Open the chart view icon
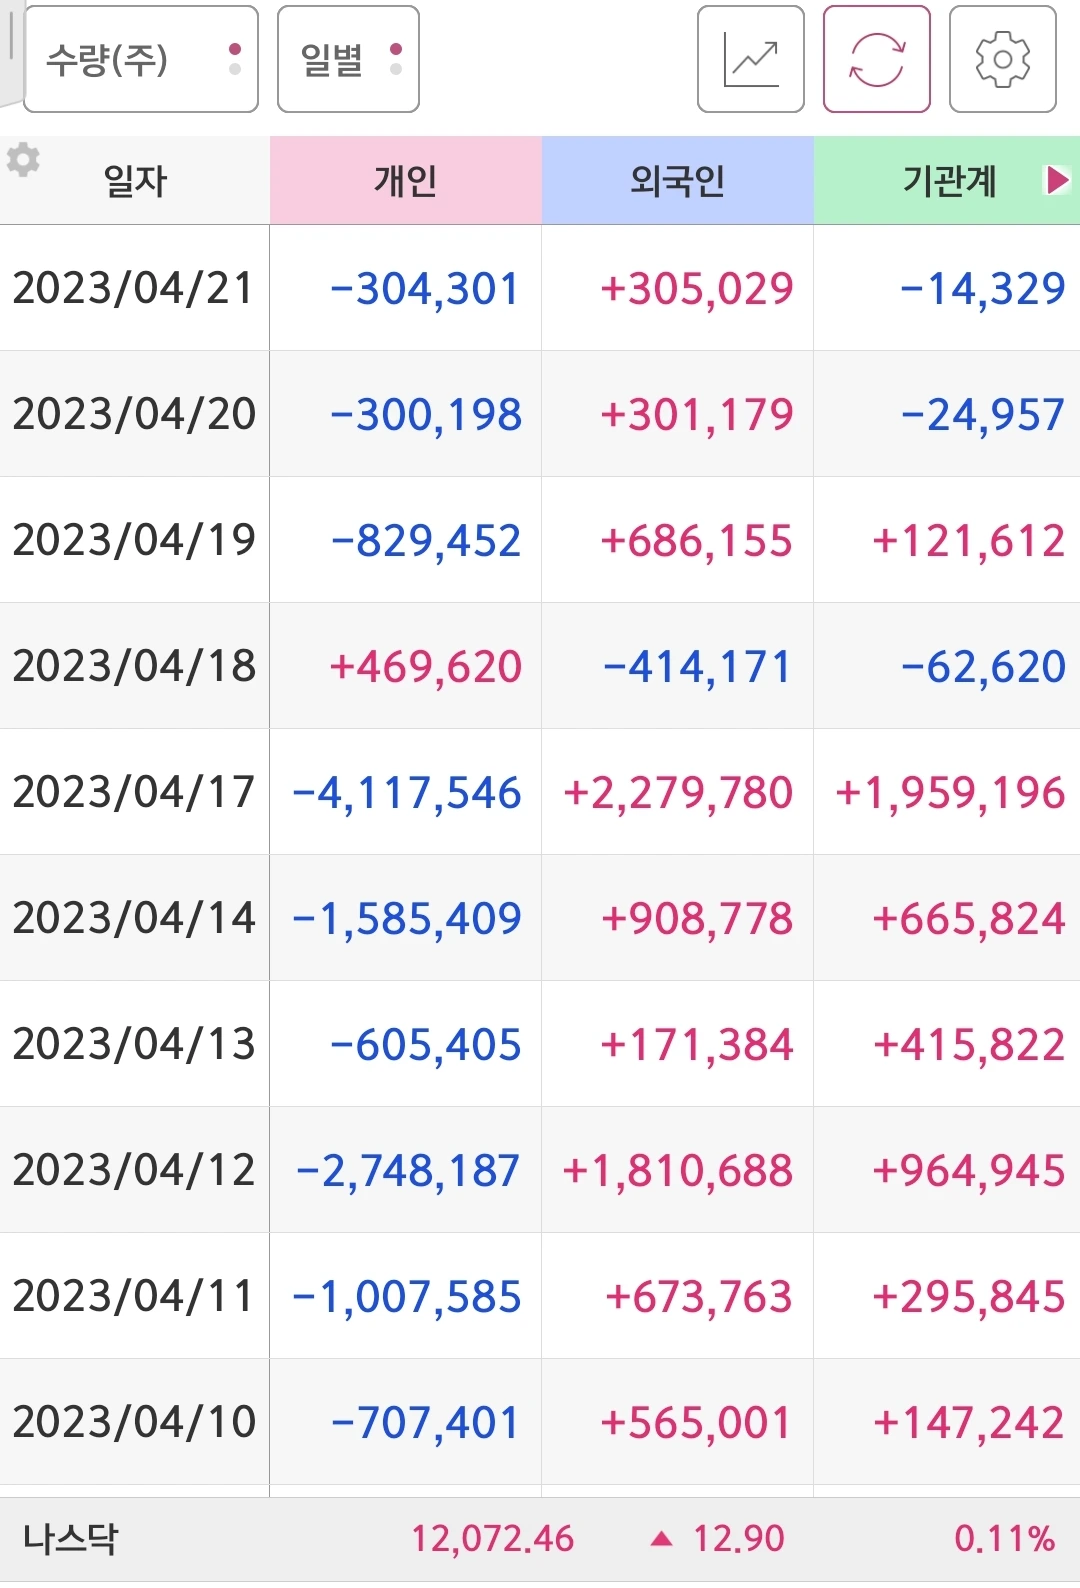Viewport: 1080px width, 1588px height. click(750, 59)
